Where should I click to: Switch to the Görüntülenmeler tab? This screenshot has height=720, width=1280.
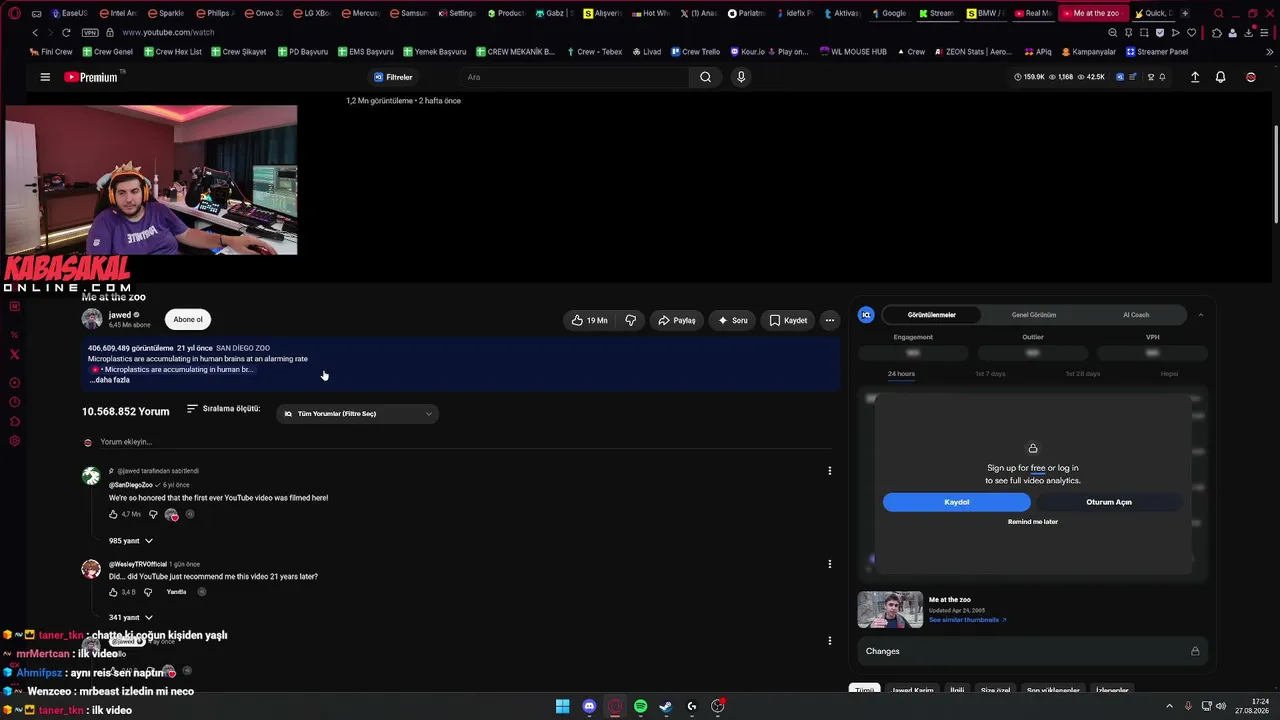(931, 315)
